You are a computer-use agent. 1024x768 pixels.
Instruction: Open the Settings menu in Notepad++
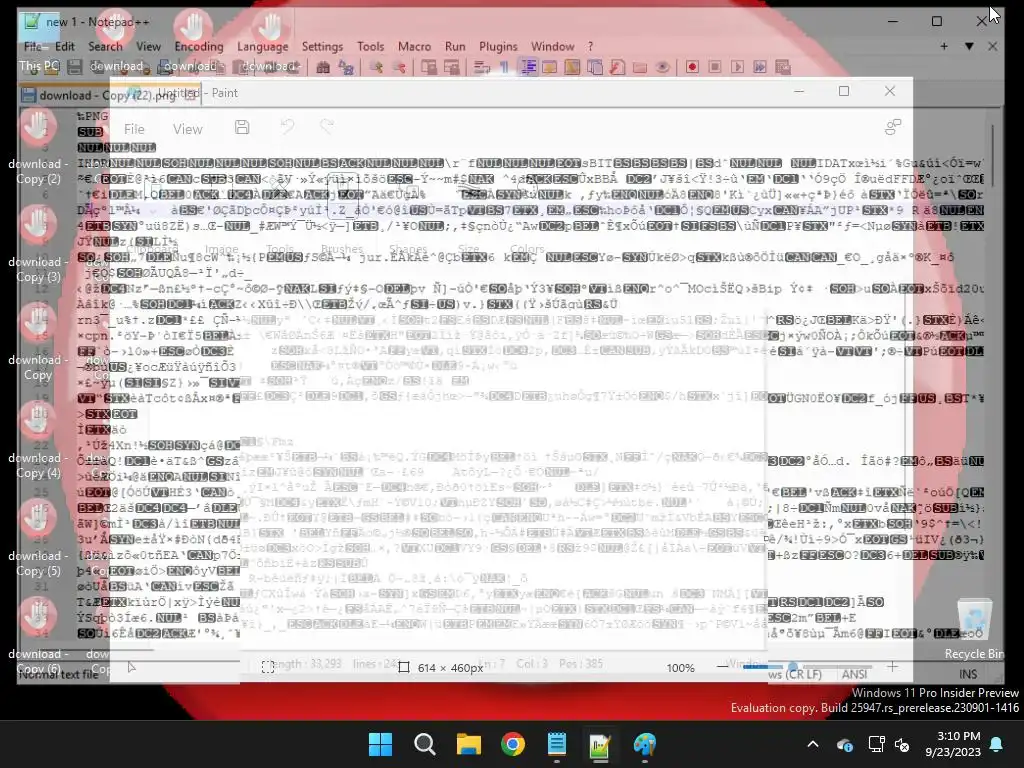322,46
